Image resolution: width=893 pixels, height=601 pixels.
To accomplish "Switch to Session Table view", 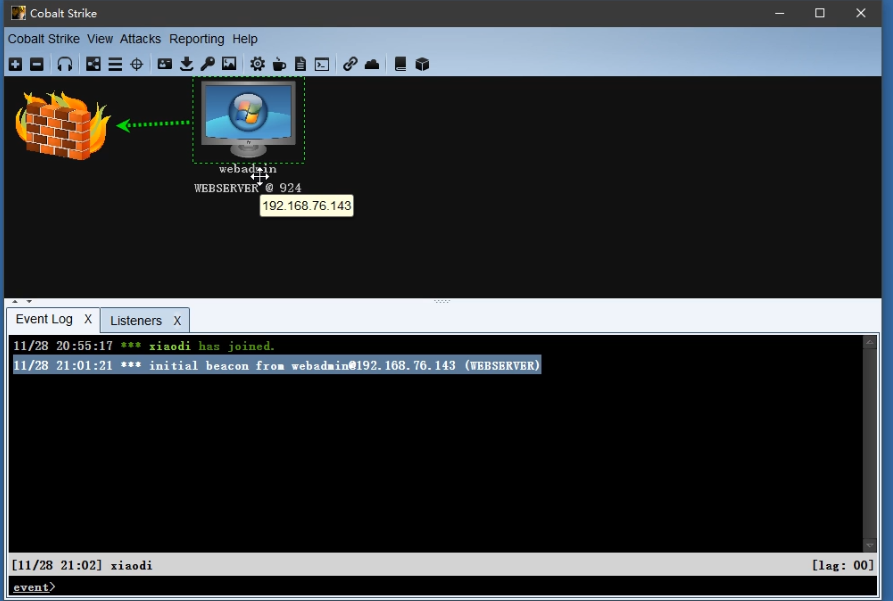I will point(115,64).
